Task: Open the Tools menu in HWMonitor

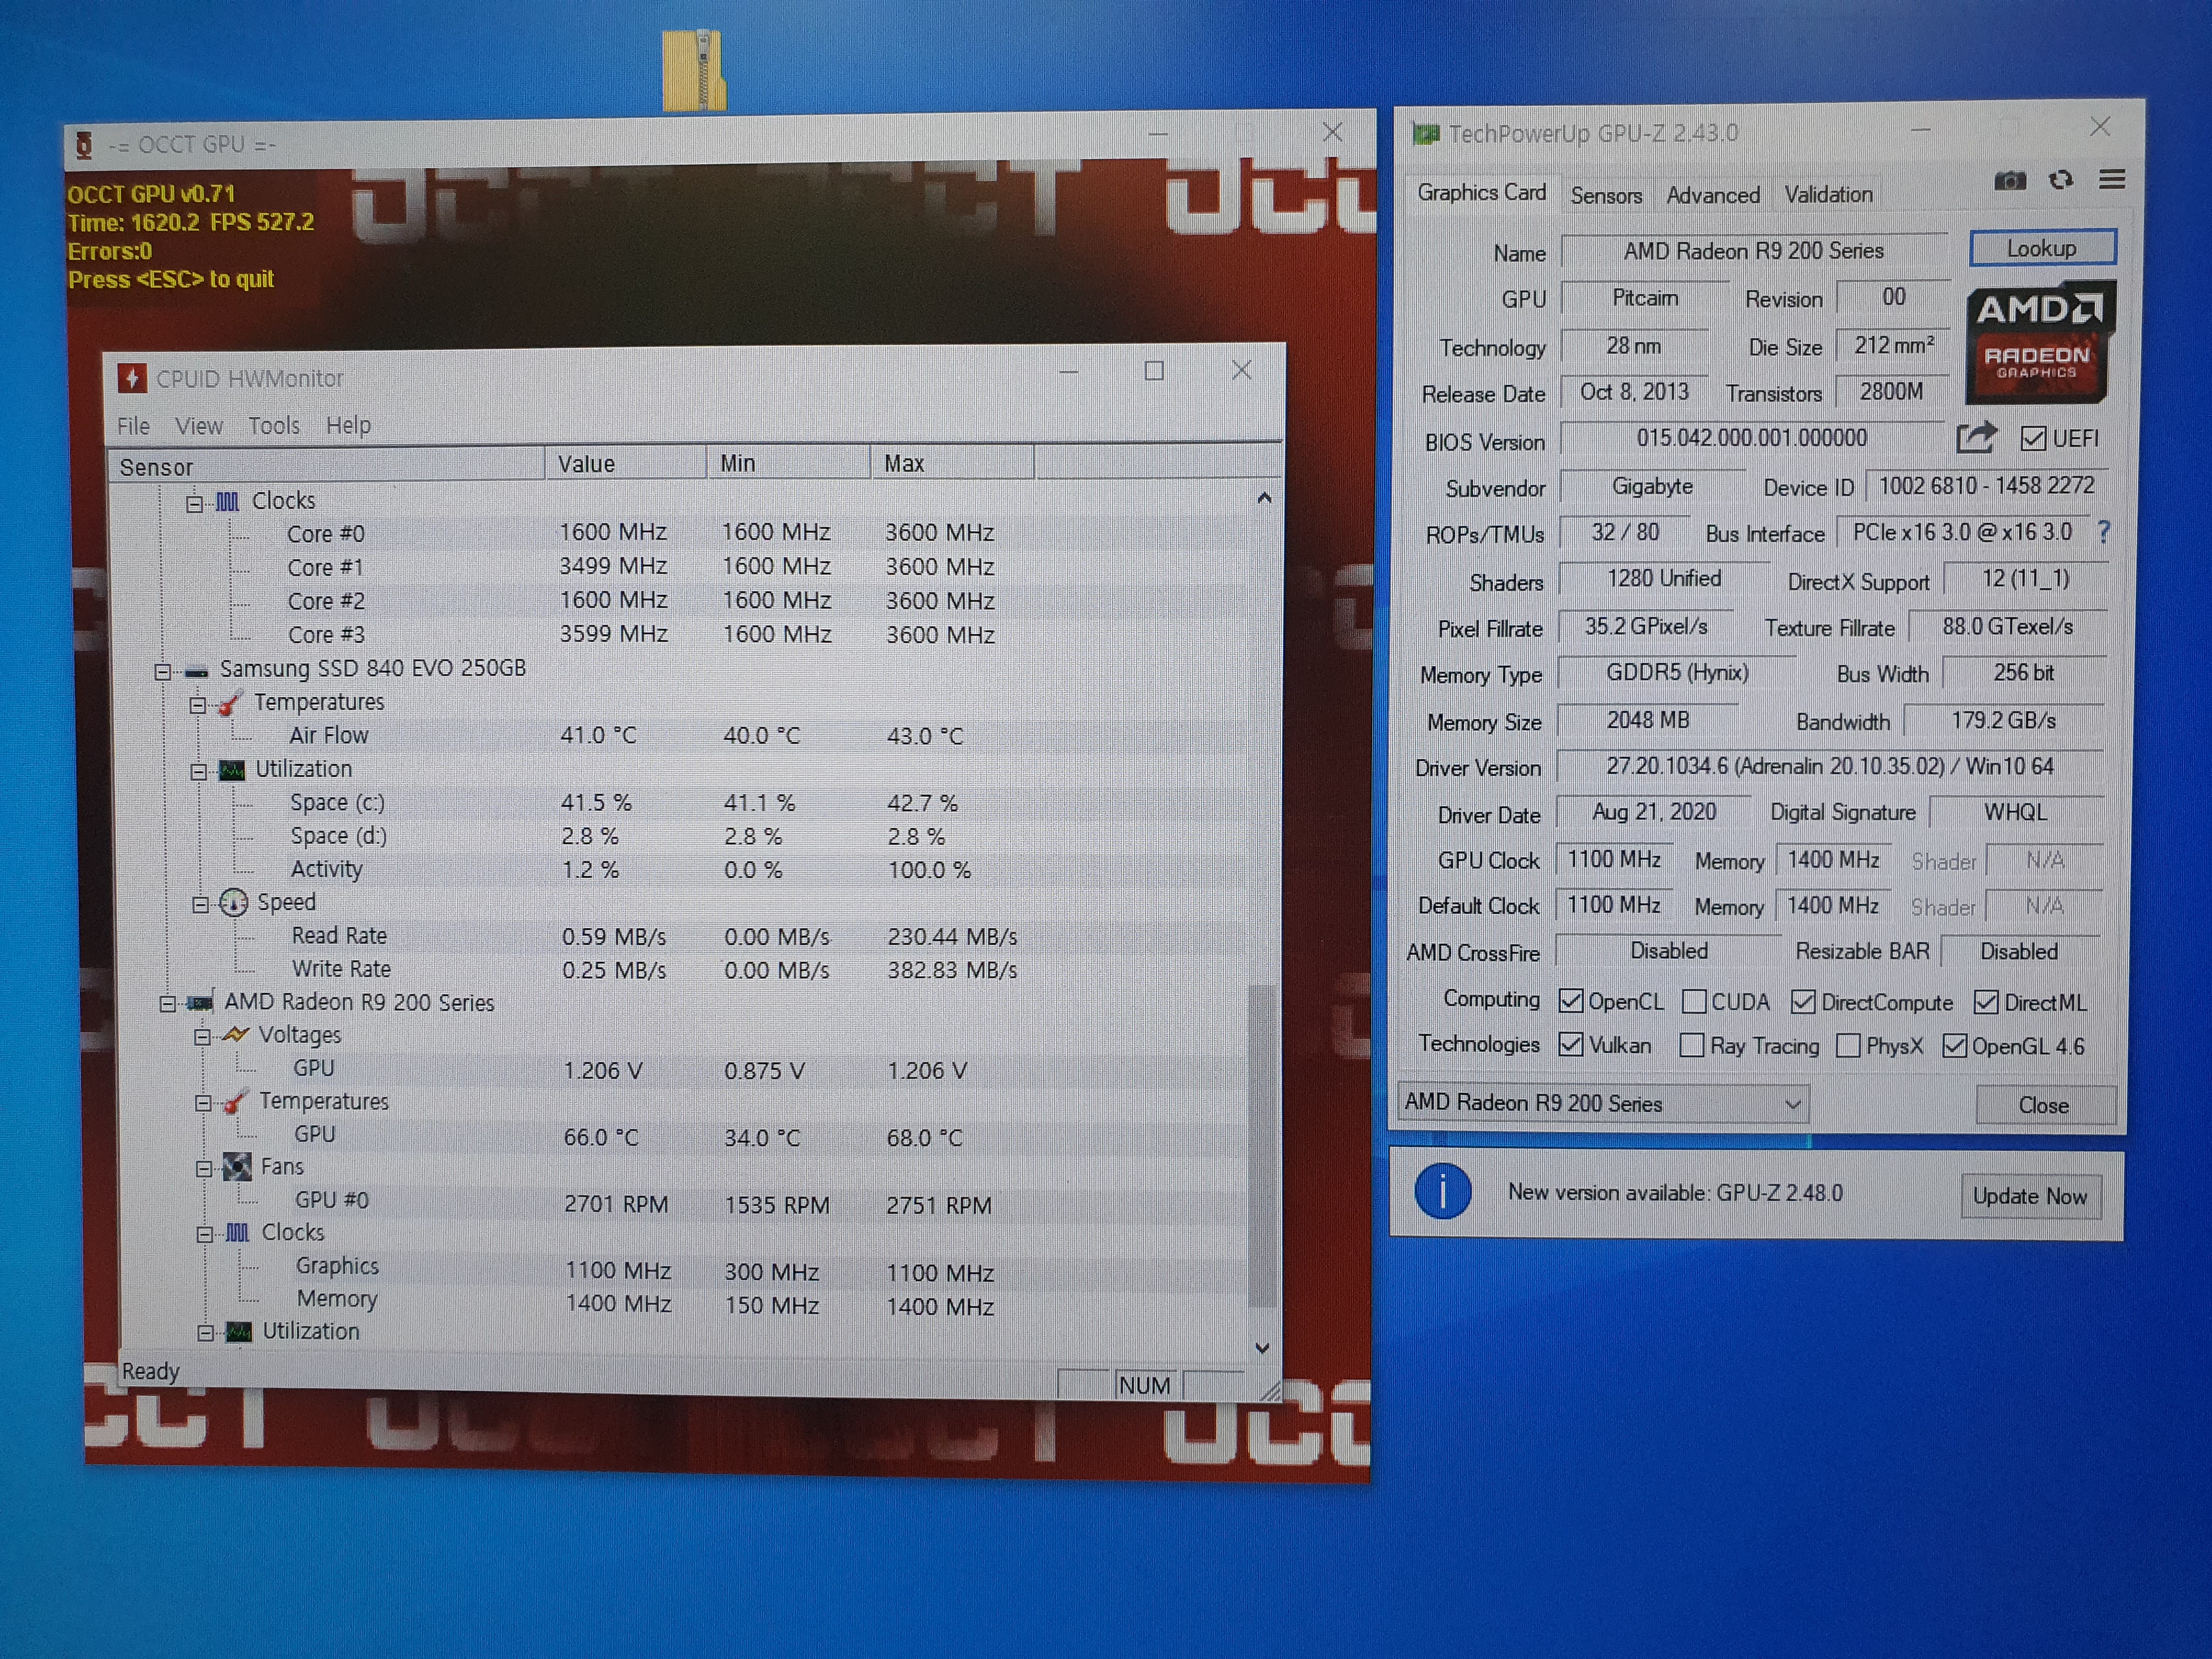Action: click(x=274, y=426)
